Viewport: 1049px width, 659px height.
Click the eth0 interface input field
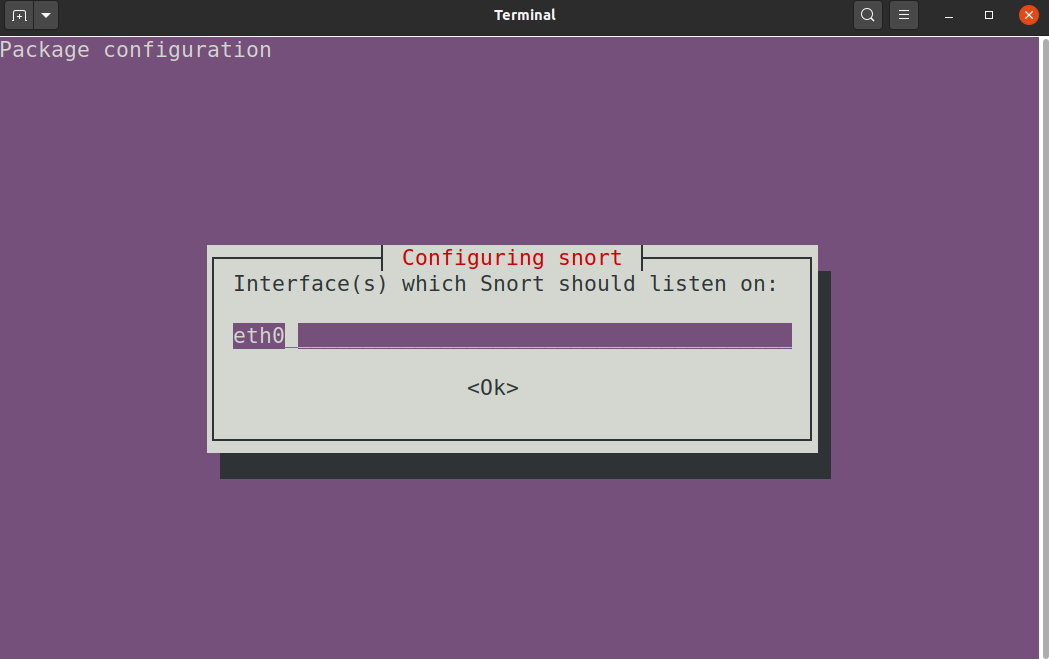(x=512, y=335)
